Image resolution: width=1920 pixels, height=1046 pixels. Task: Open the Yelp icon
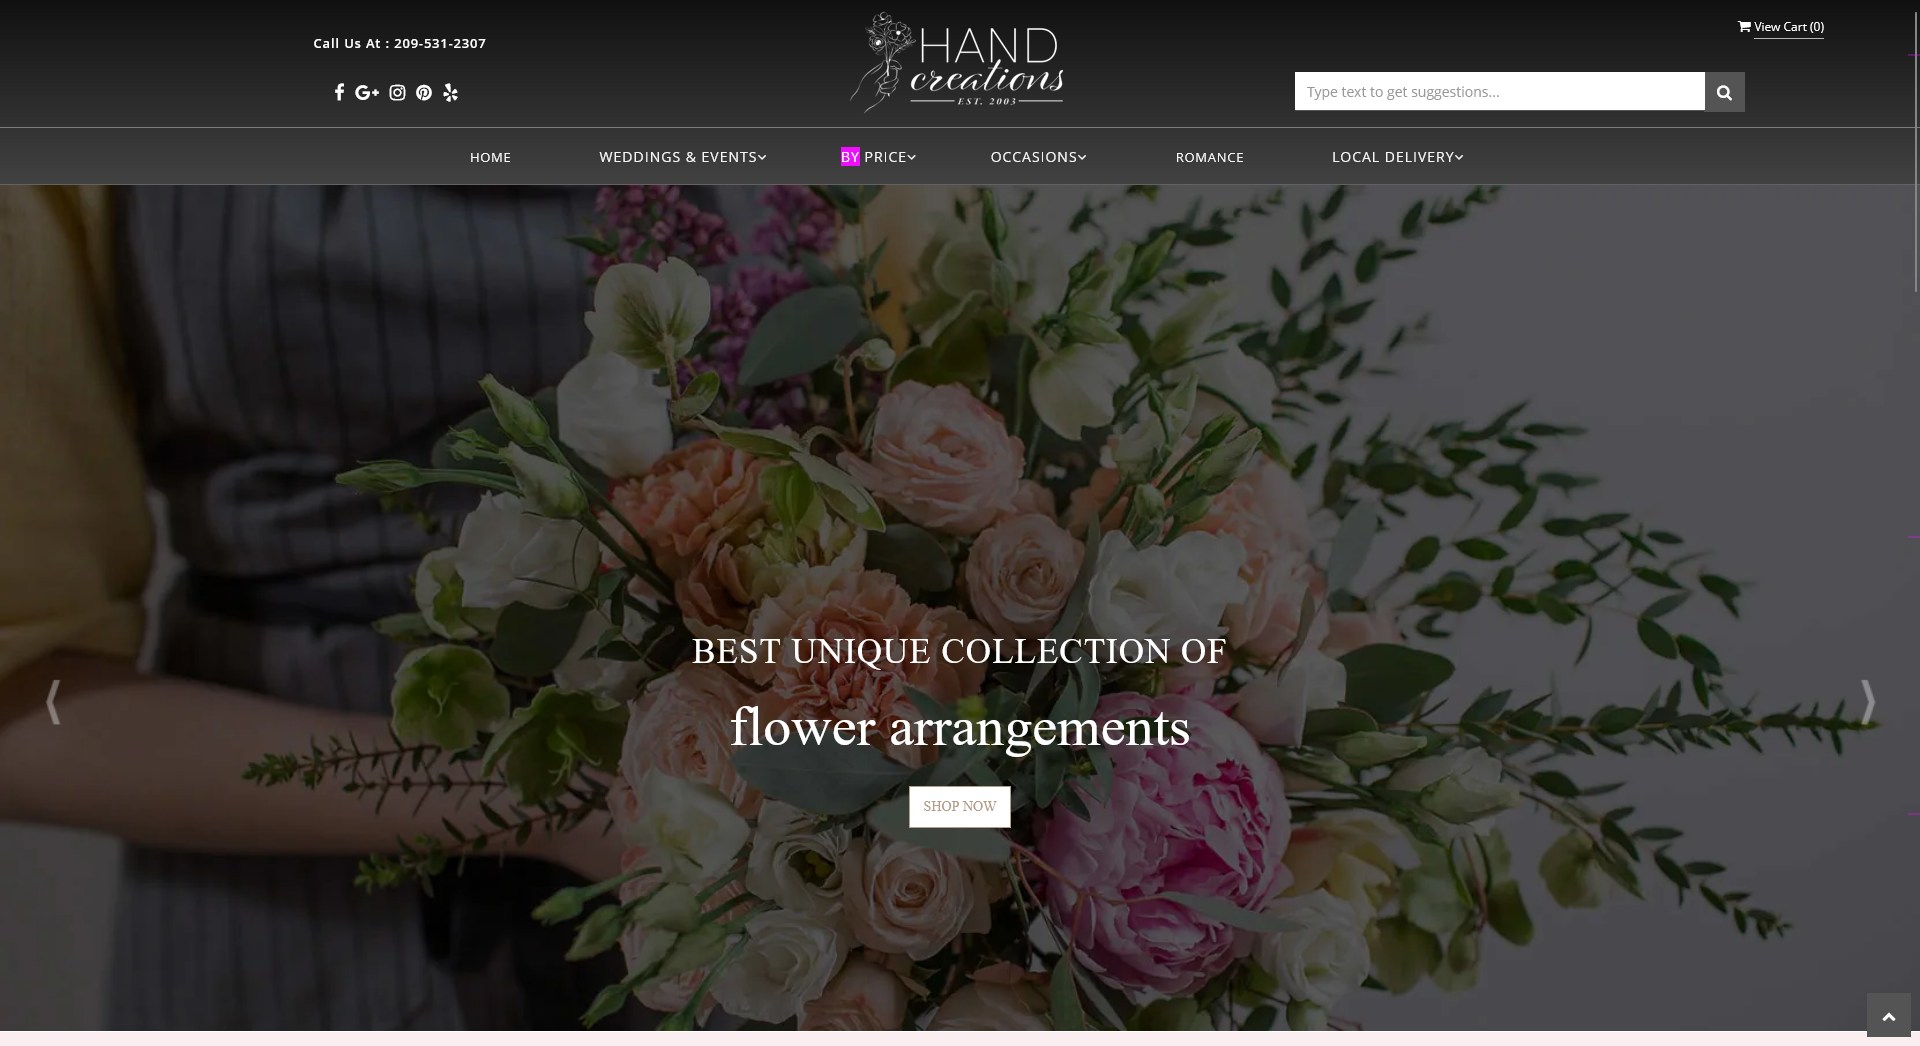pos(451,92)
